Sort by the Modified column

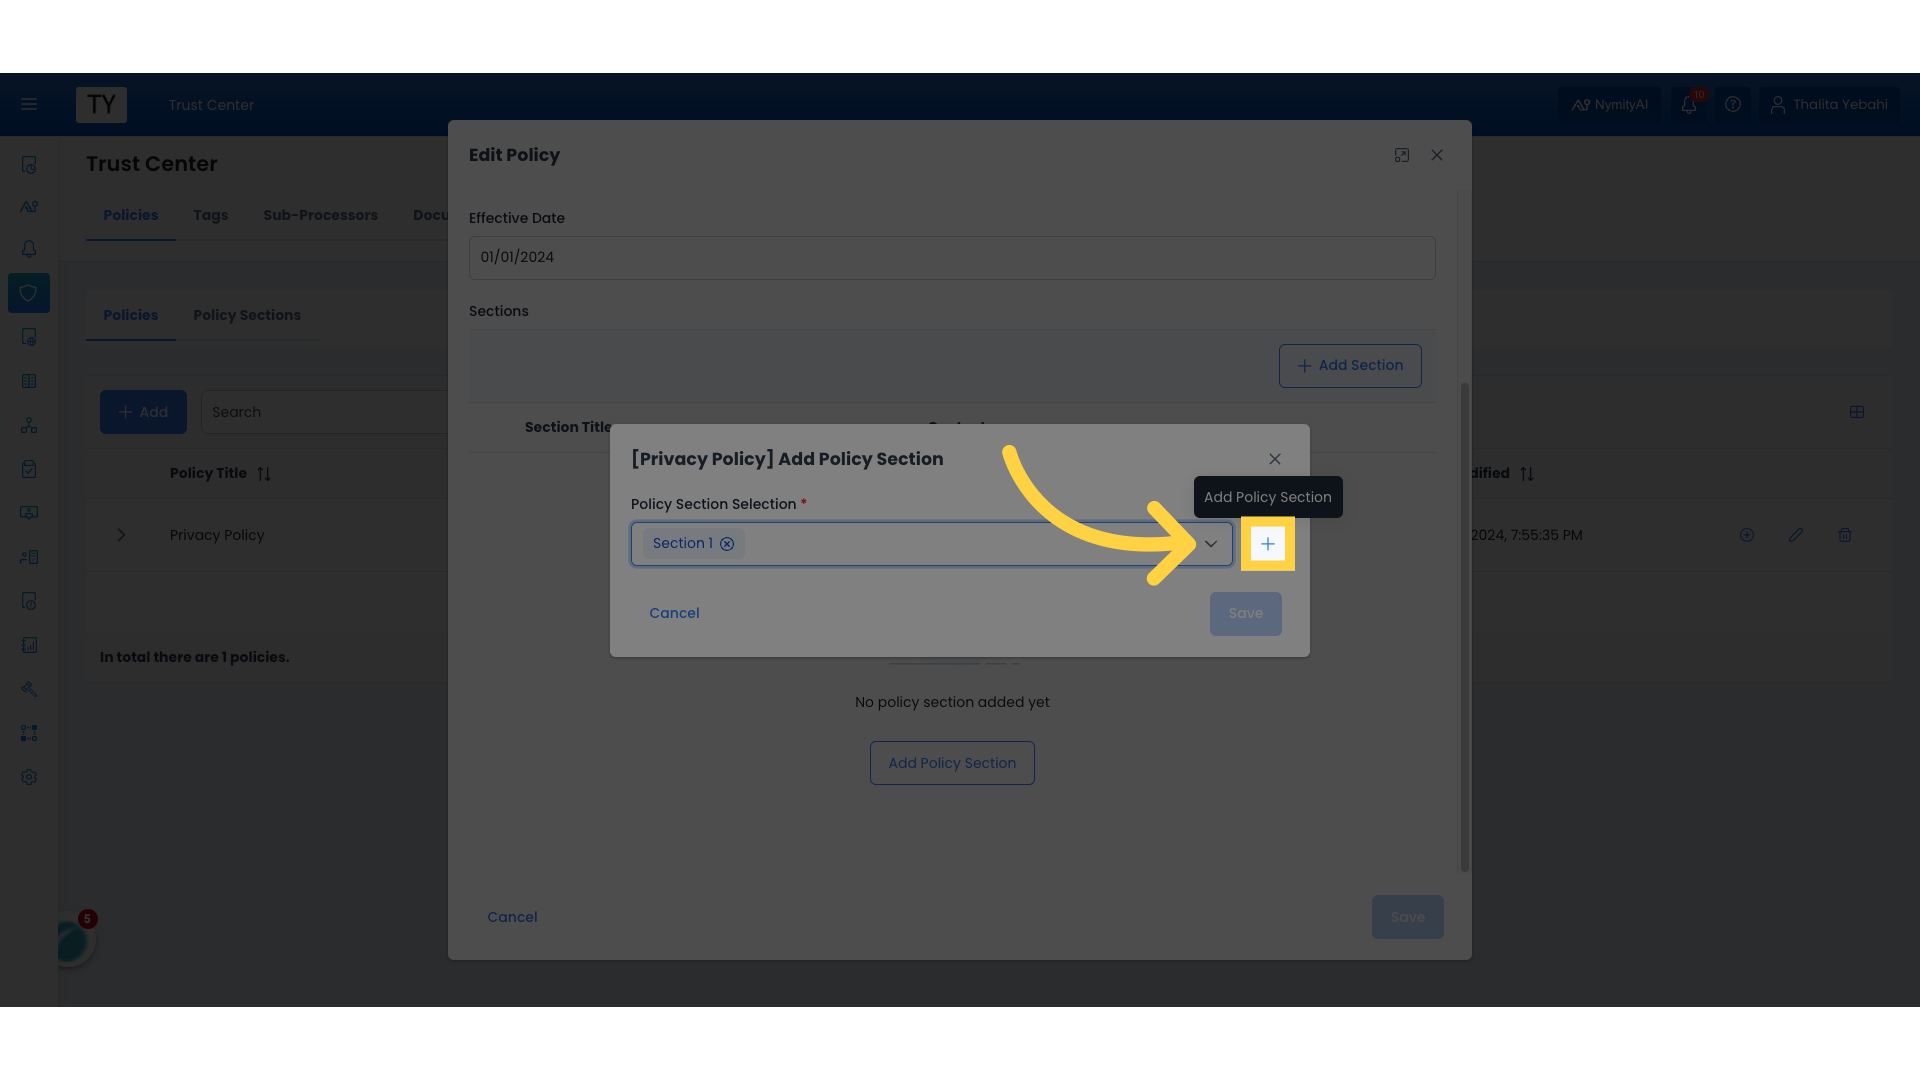[x=1526, y=473]
